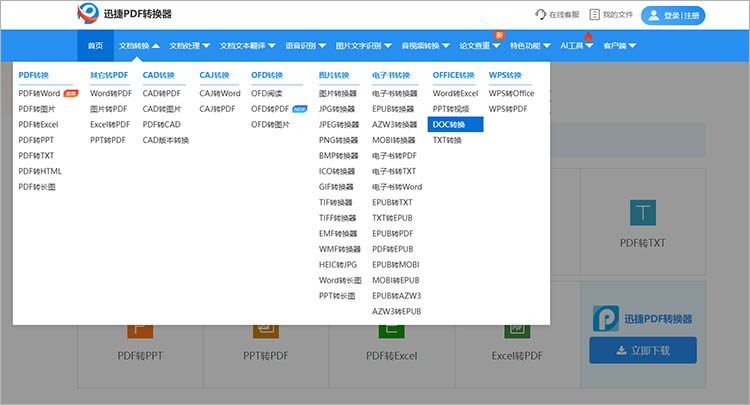This screenshot has width=750, height=405.
Task: Select WPS转Office menu item
Action: tap(511, 93)
